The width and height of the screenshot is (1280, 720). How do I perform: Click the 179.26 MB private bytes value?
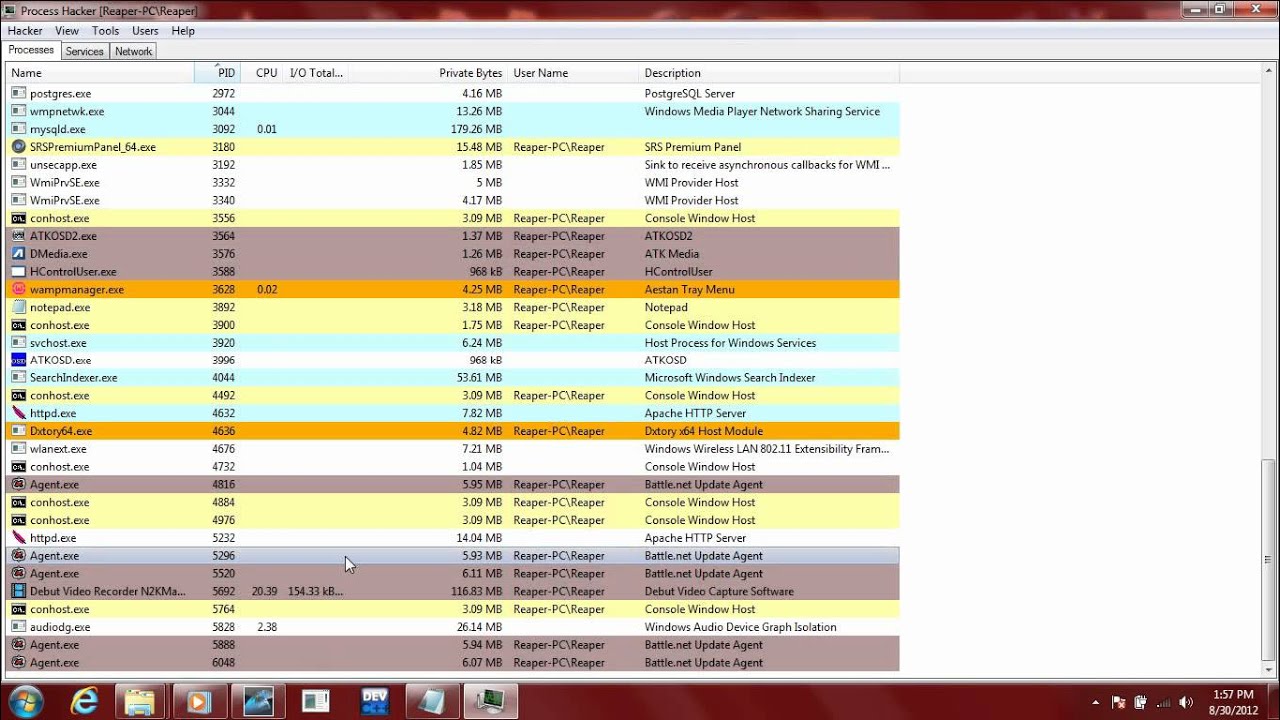point(476,129)
